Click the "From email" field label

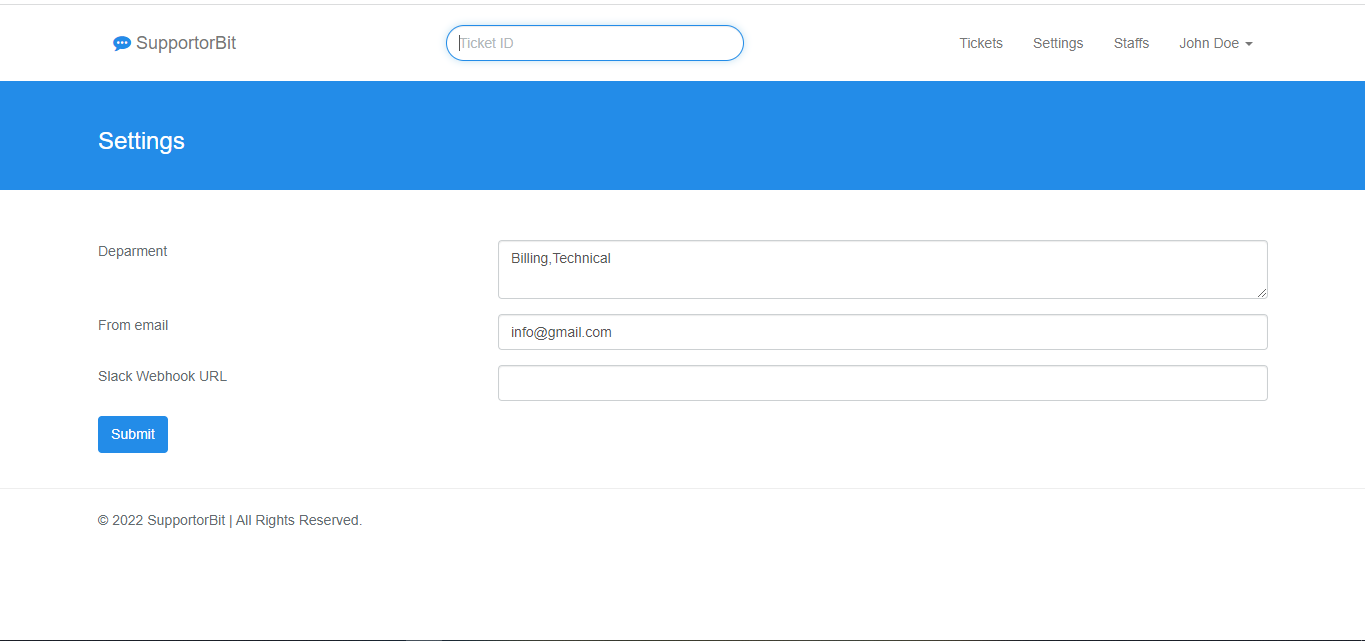click(x=133, y=325)
